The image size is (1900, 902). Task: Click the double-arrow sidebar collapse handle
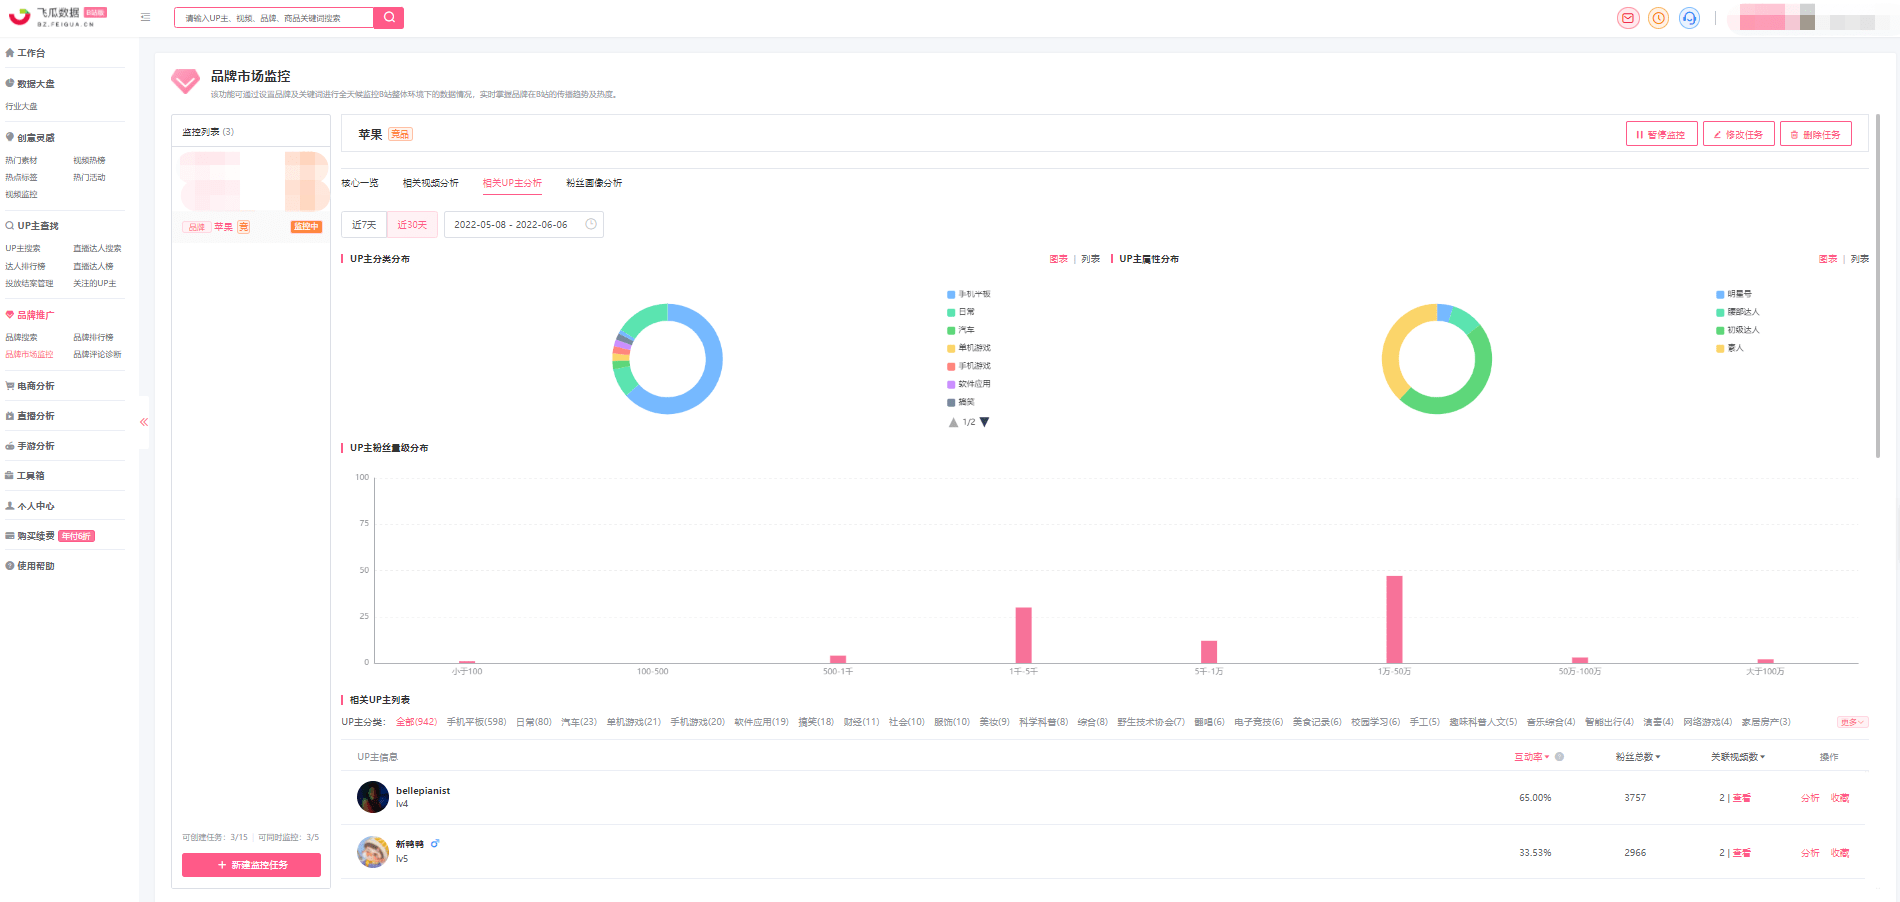click(x=144, y=422)
